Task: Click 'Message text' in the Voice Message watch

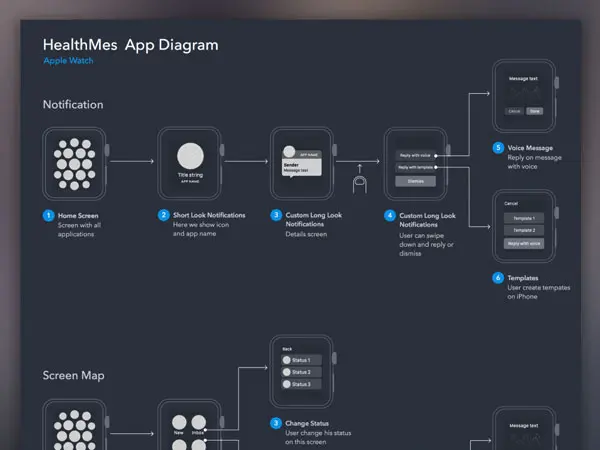Action: tap(523, 78)
